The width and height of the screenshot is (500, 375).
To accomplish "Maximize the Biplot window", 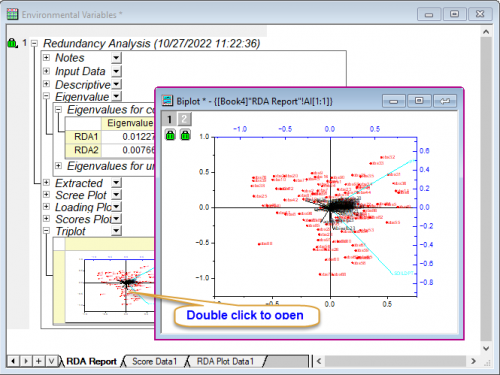I will click(419, 101).
